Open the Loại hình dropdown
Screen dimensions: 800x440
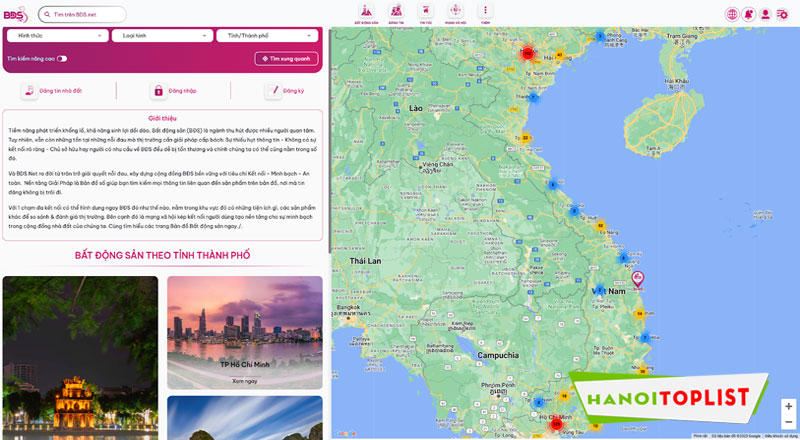(x=161, y=36)
